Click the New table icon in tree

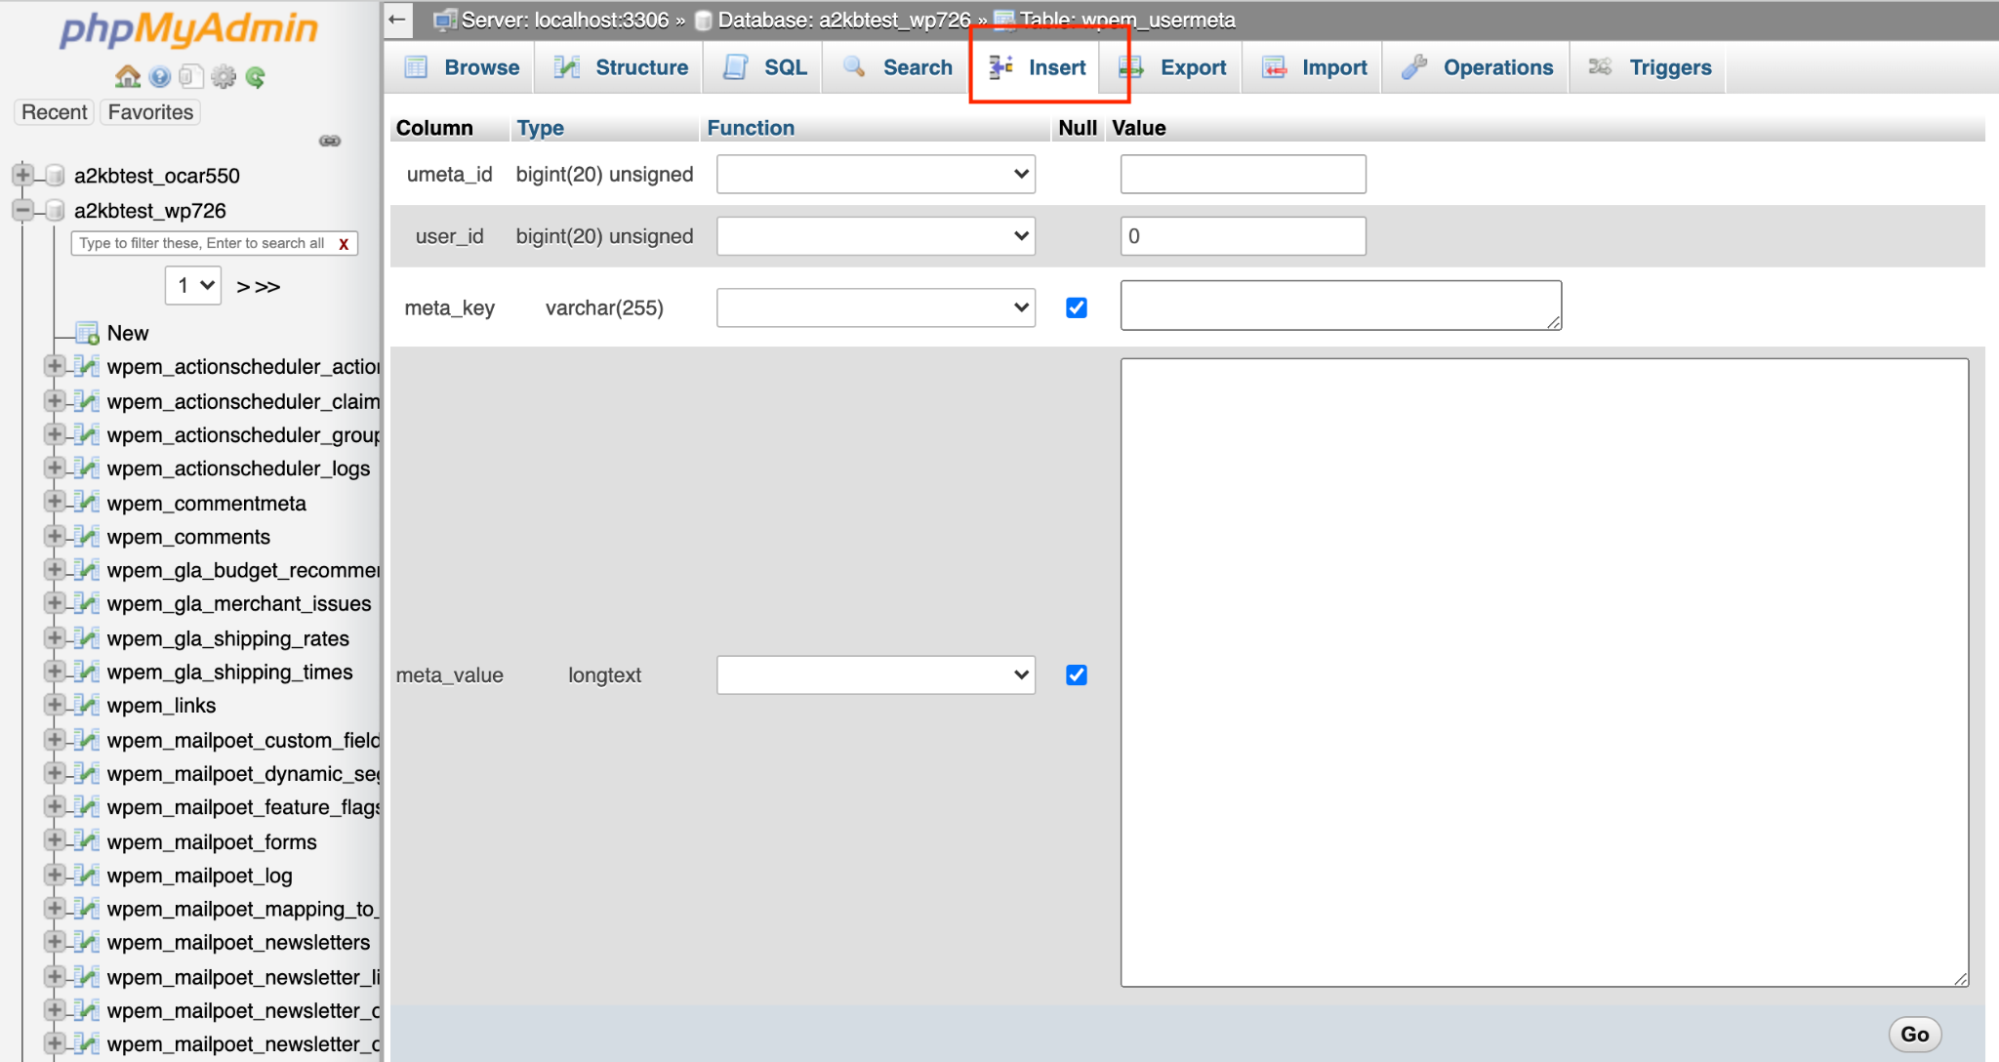[87, 333]
